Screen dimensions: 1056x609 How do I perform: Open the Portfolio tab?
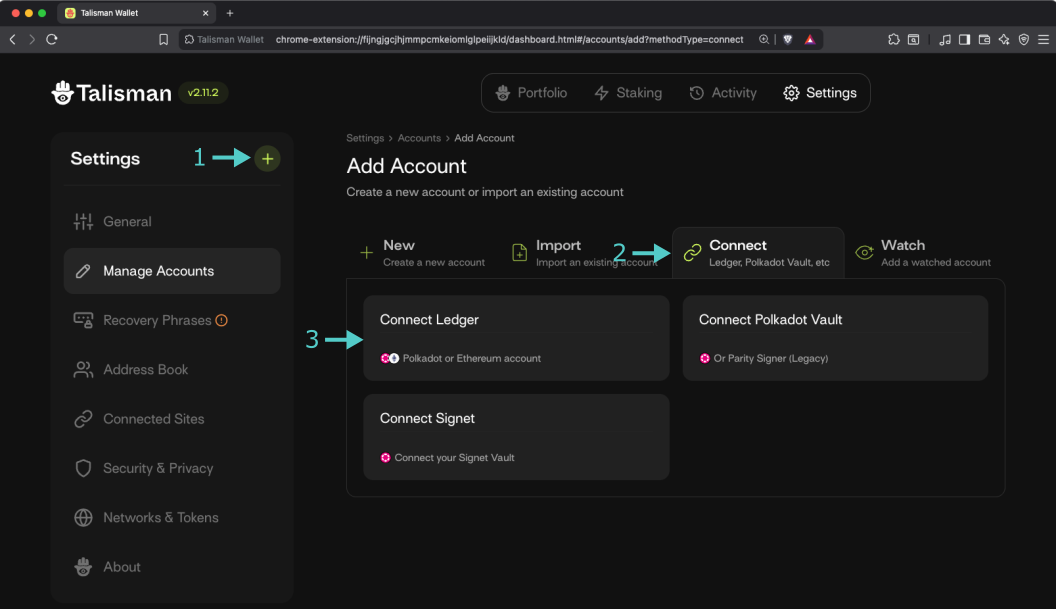click(x=531, y=93)
